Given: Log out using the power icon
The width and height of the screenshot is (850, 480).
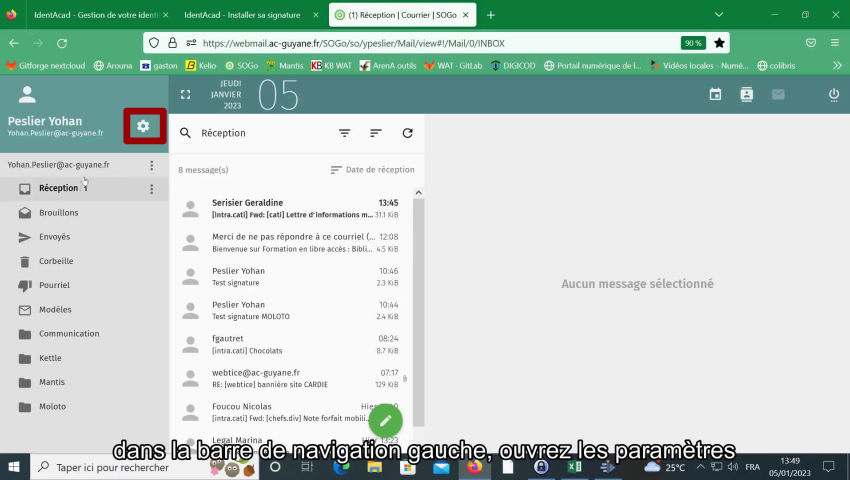Looking at the screenshot, I should coord(834,94).
